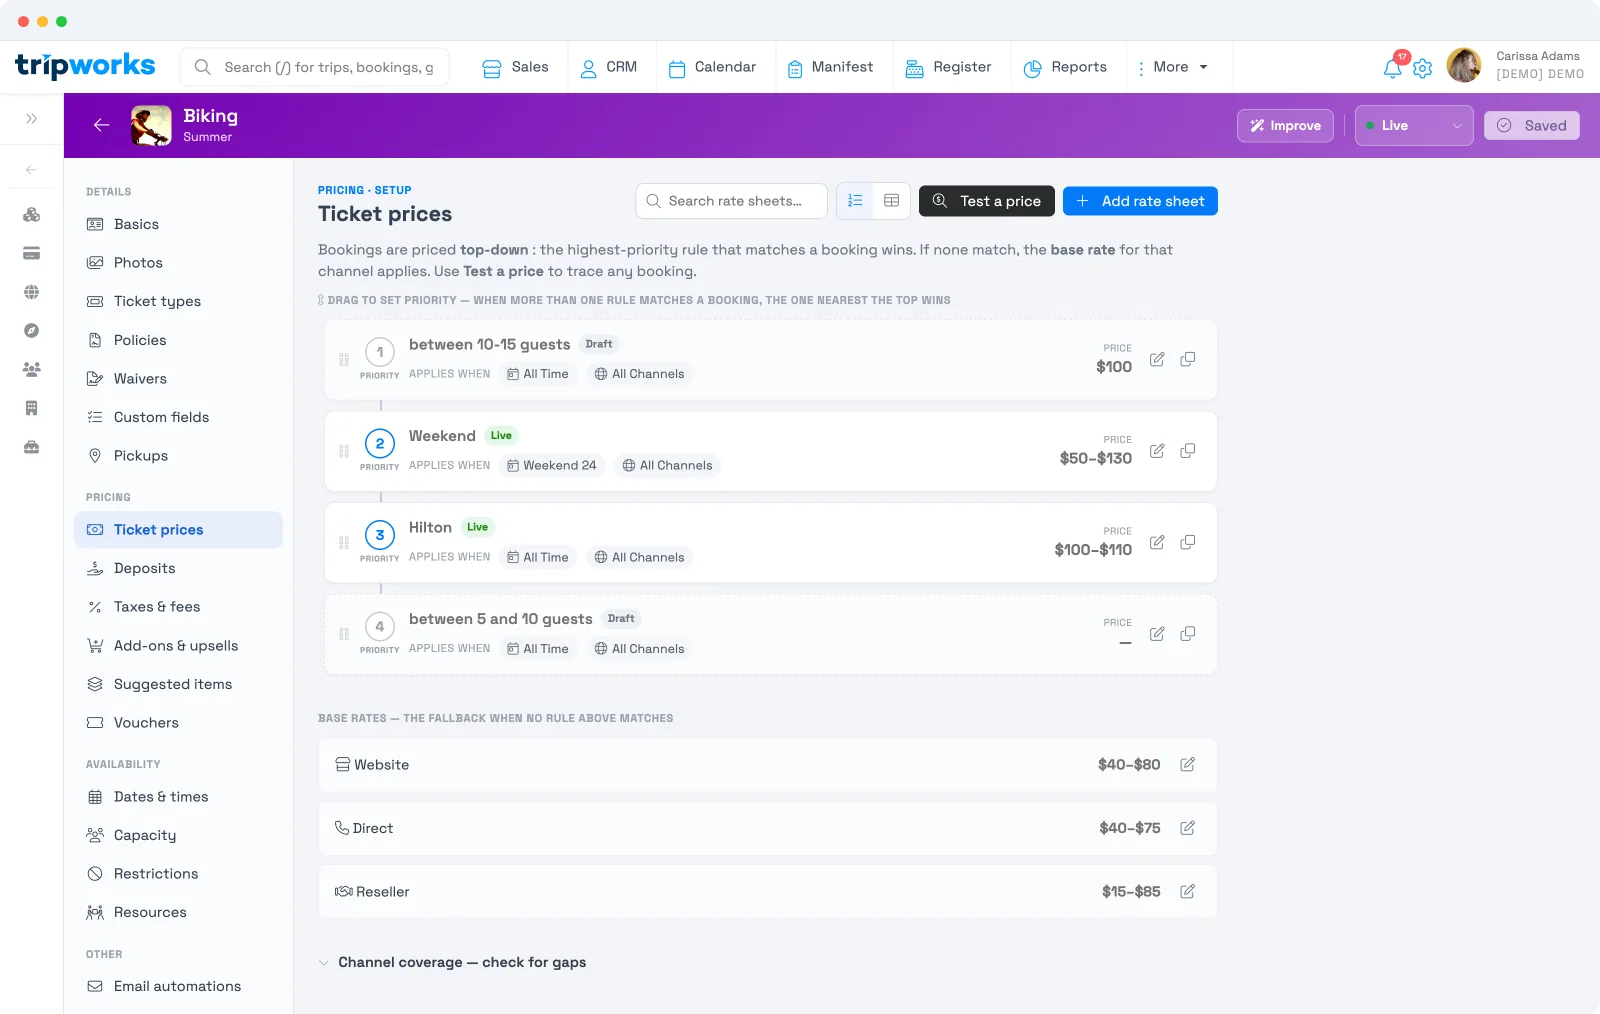Edit the 'between 10-15 guests' rule
Screen dimensions: 1600x1014
click(x=1157, y=359)
